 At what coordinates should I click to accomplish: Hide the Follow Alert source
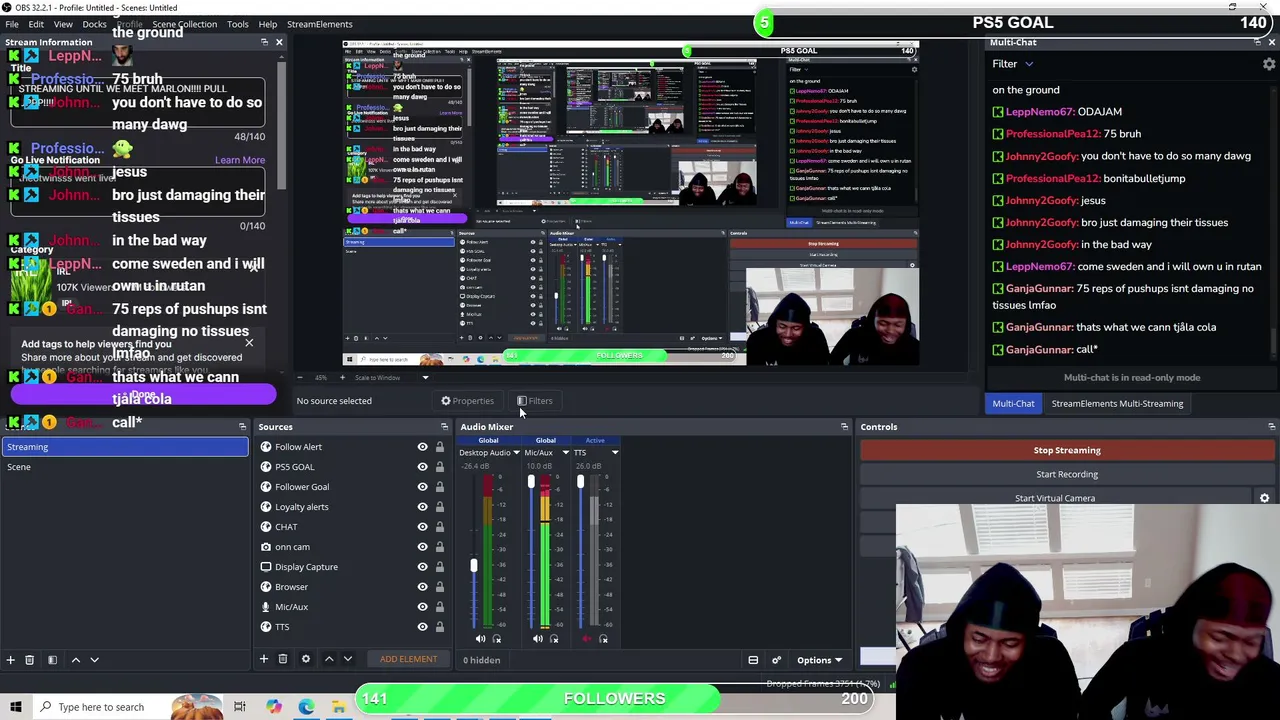click(x=422, y=447)
